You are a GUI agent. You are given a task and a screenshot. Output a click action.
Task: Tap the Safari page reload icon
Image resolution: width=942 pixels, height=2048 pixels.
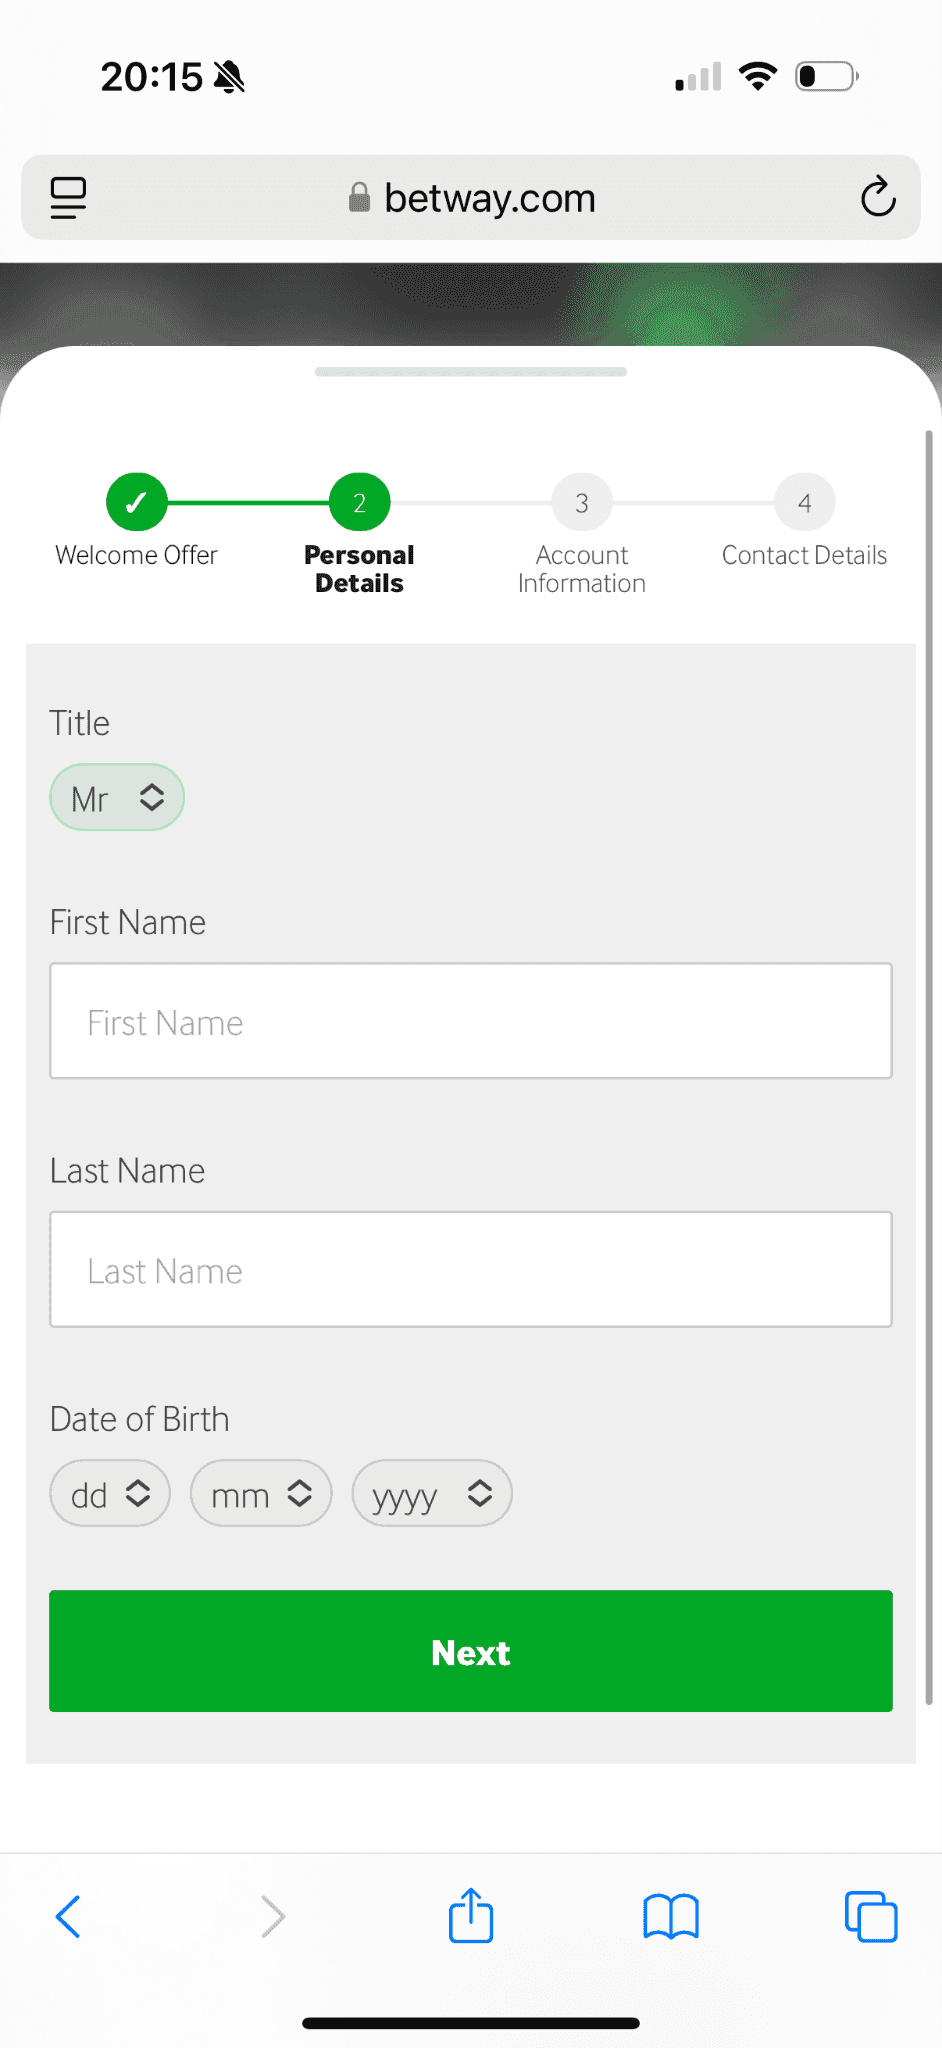877,197
